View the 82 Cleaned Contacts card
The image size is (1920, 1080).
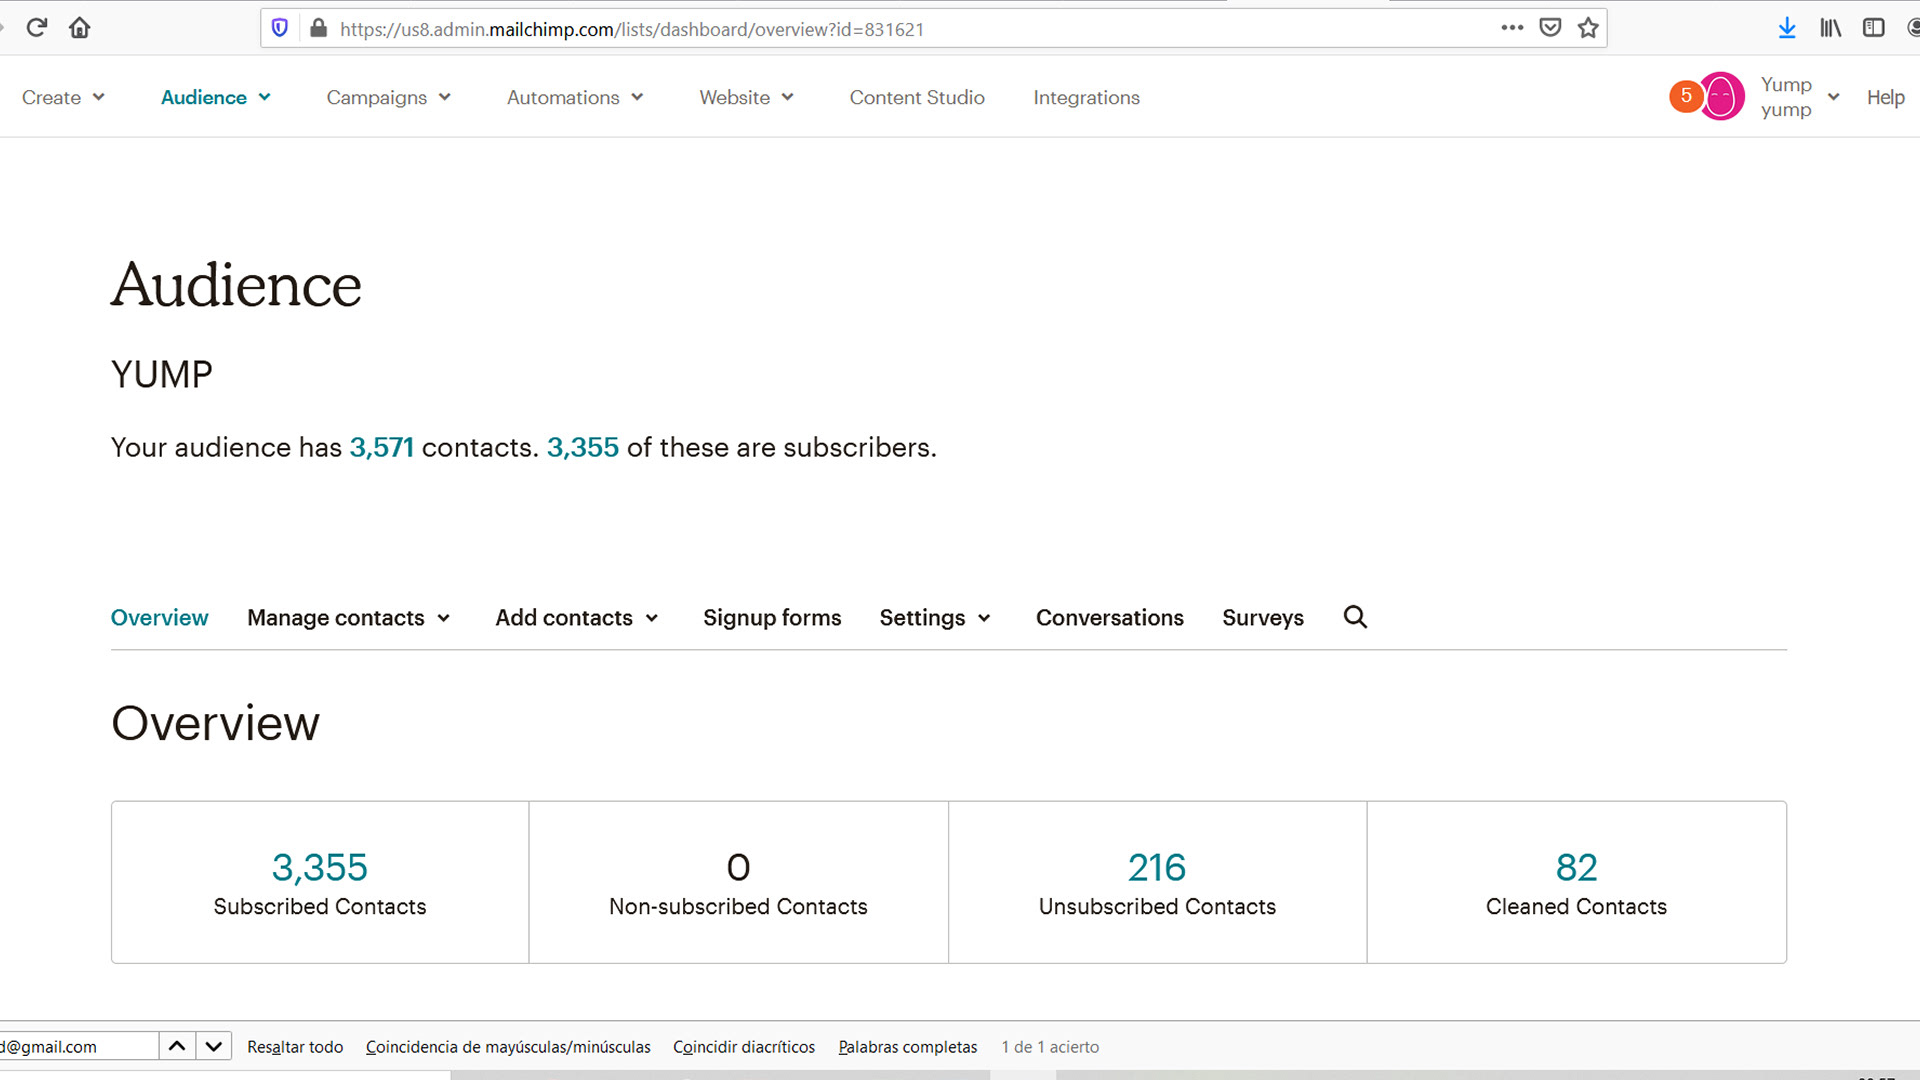1576,882
